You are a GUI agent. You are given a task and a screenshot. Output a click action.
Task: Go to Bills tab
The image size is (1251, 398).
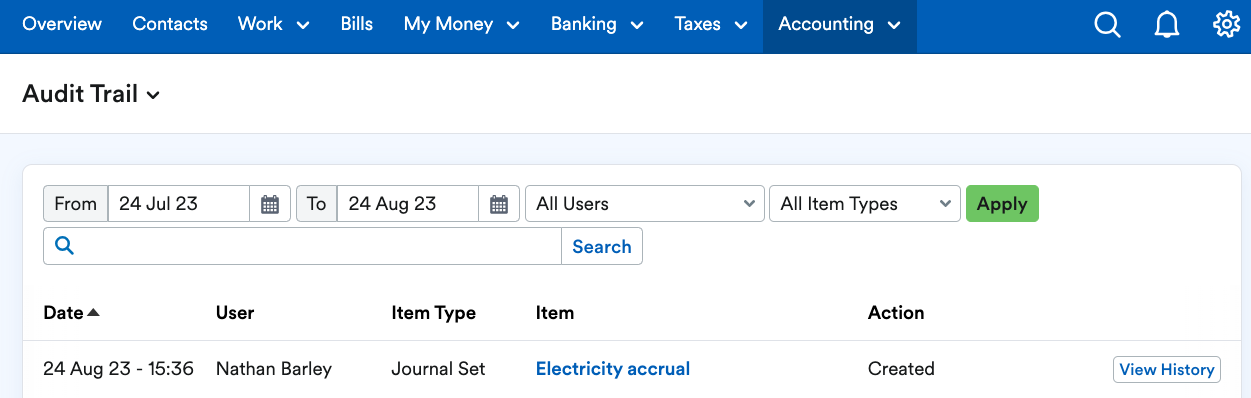tap(356, 25)
